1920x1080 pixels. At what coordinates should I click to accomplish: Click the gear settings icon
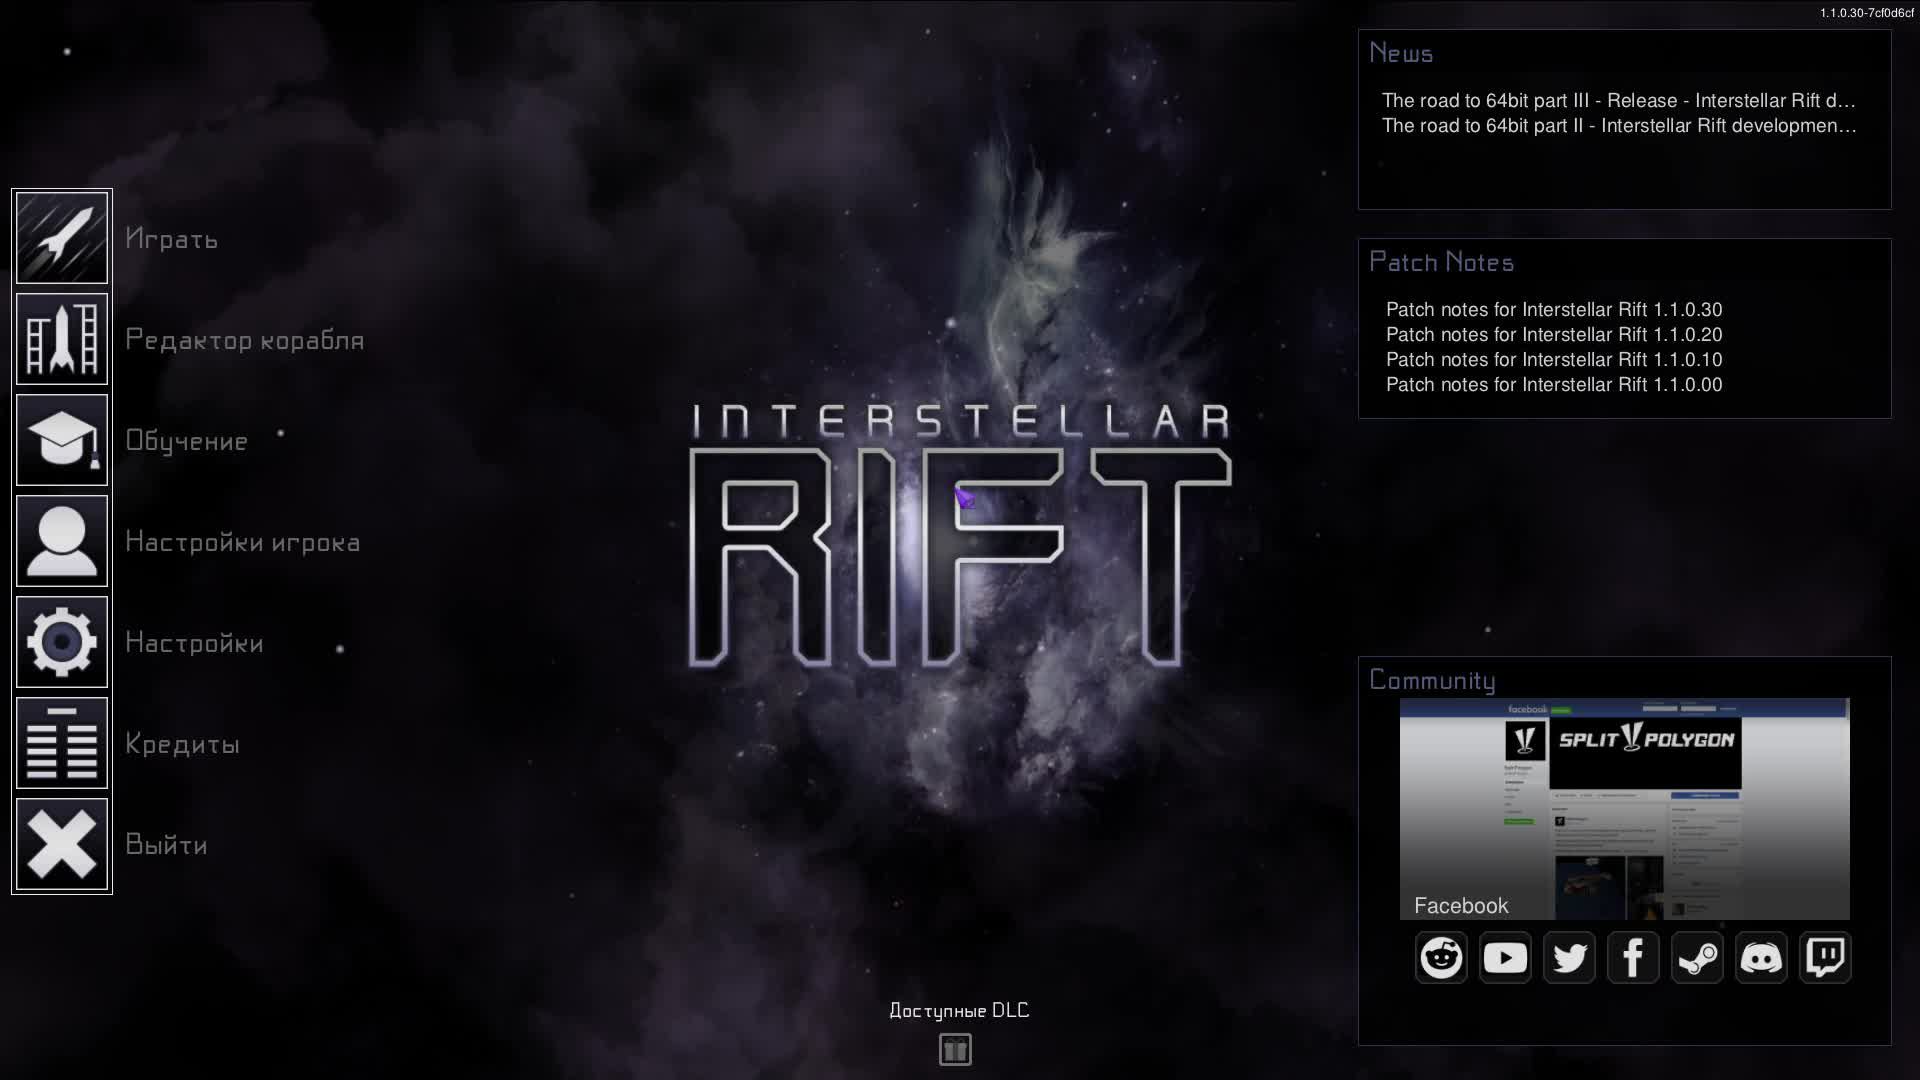tap(62, 642)
